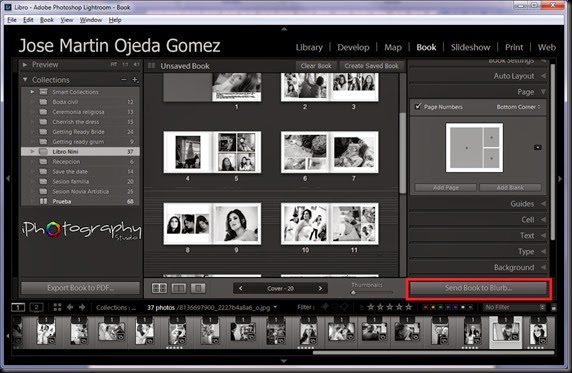Switch to the Slideshow module
572x373 pixels.
(x=470, y=47)
